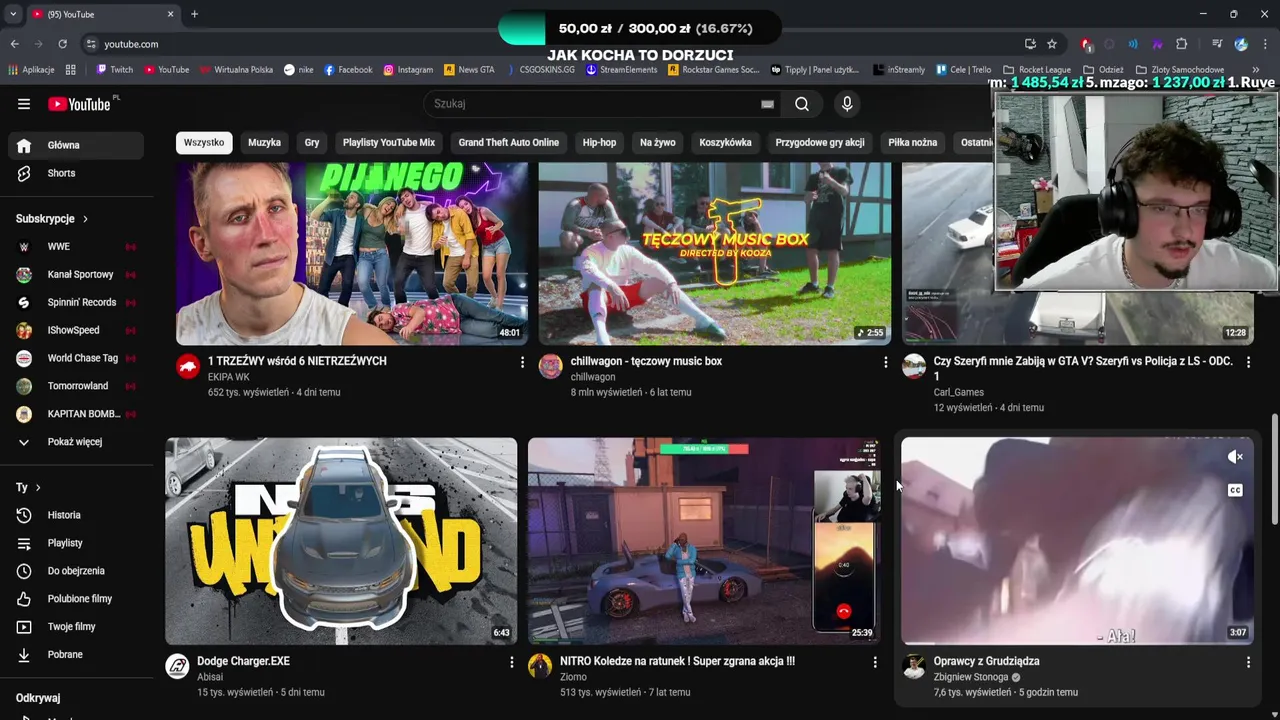The image size is (1280, 720).
Task: Open Główna in the sidebar
Action: [76, 145]
